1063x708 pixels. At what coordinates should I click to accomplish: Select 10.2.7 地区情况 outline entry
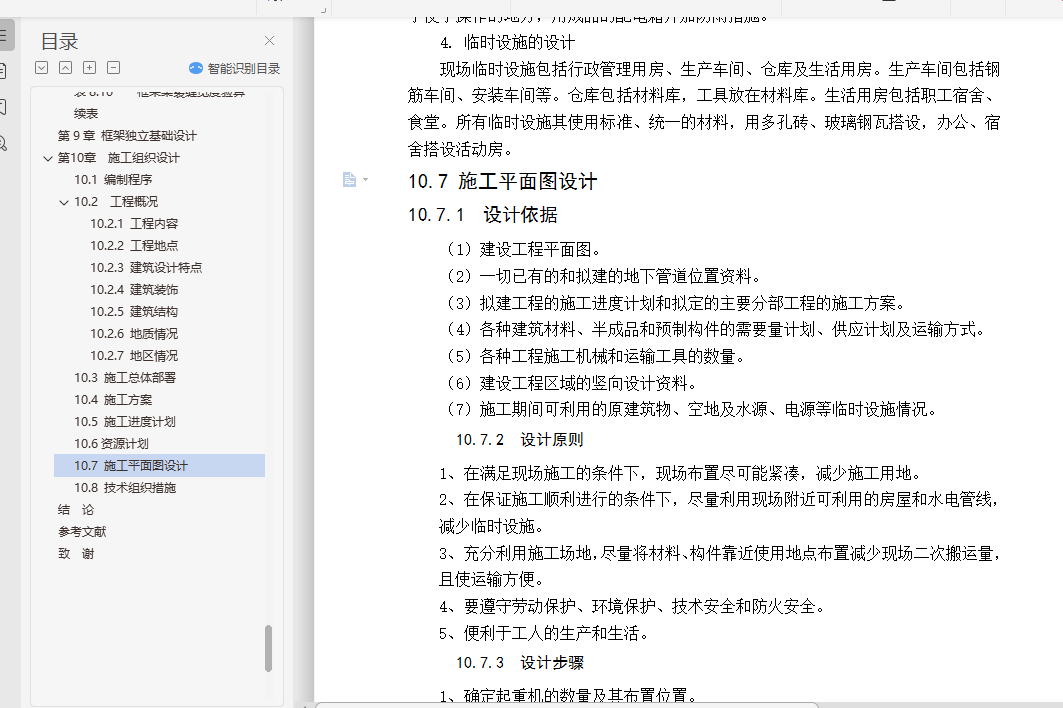134,355
